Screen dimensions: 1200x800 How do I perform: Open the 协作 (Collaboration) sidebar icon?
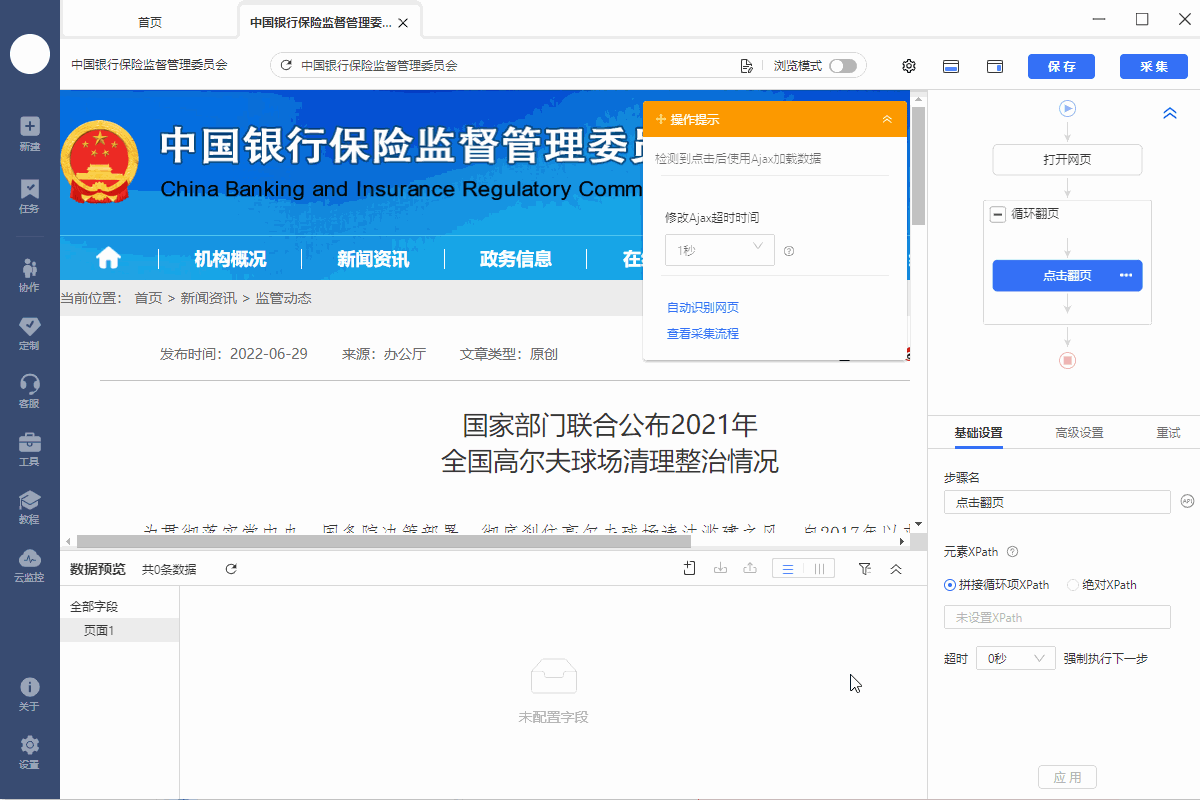30,274
